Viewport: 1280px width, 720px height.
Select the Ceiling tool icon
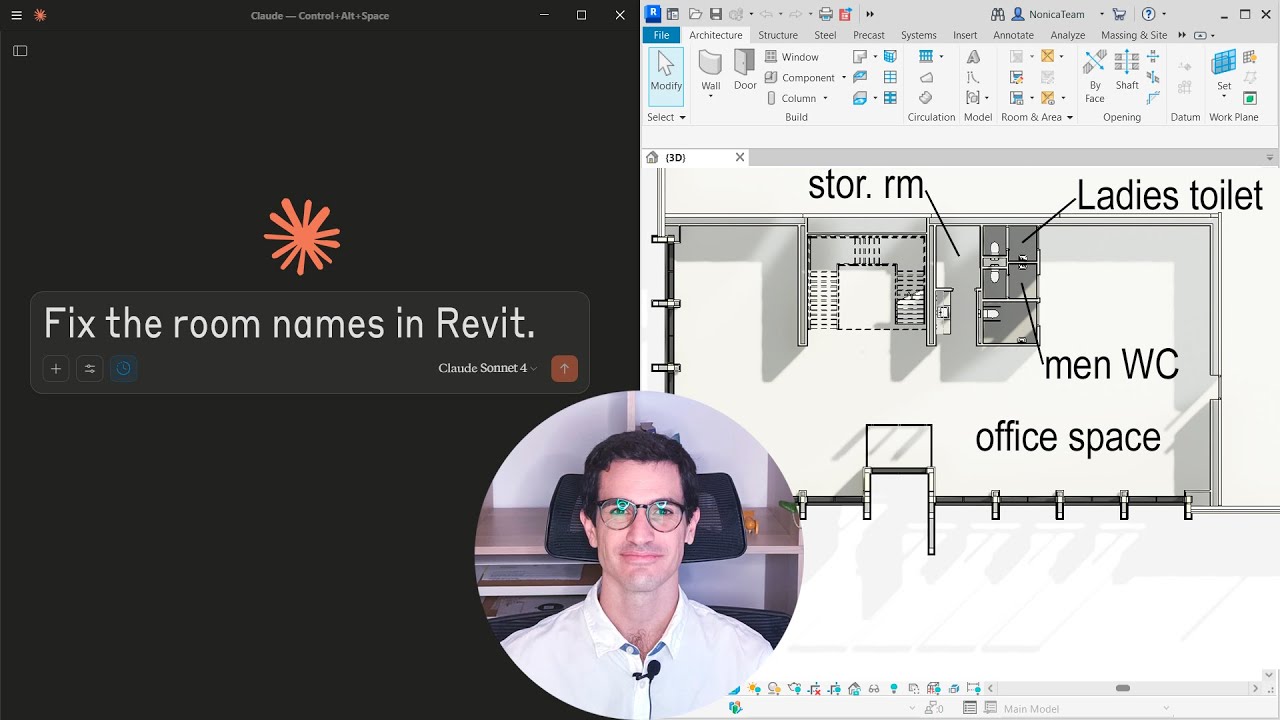tap(860, 77)
